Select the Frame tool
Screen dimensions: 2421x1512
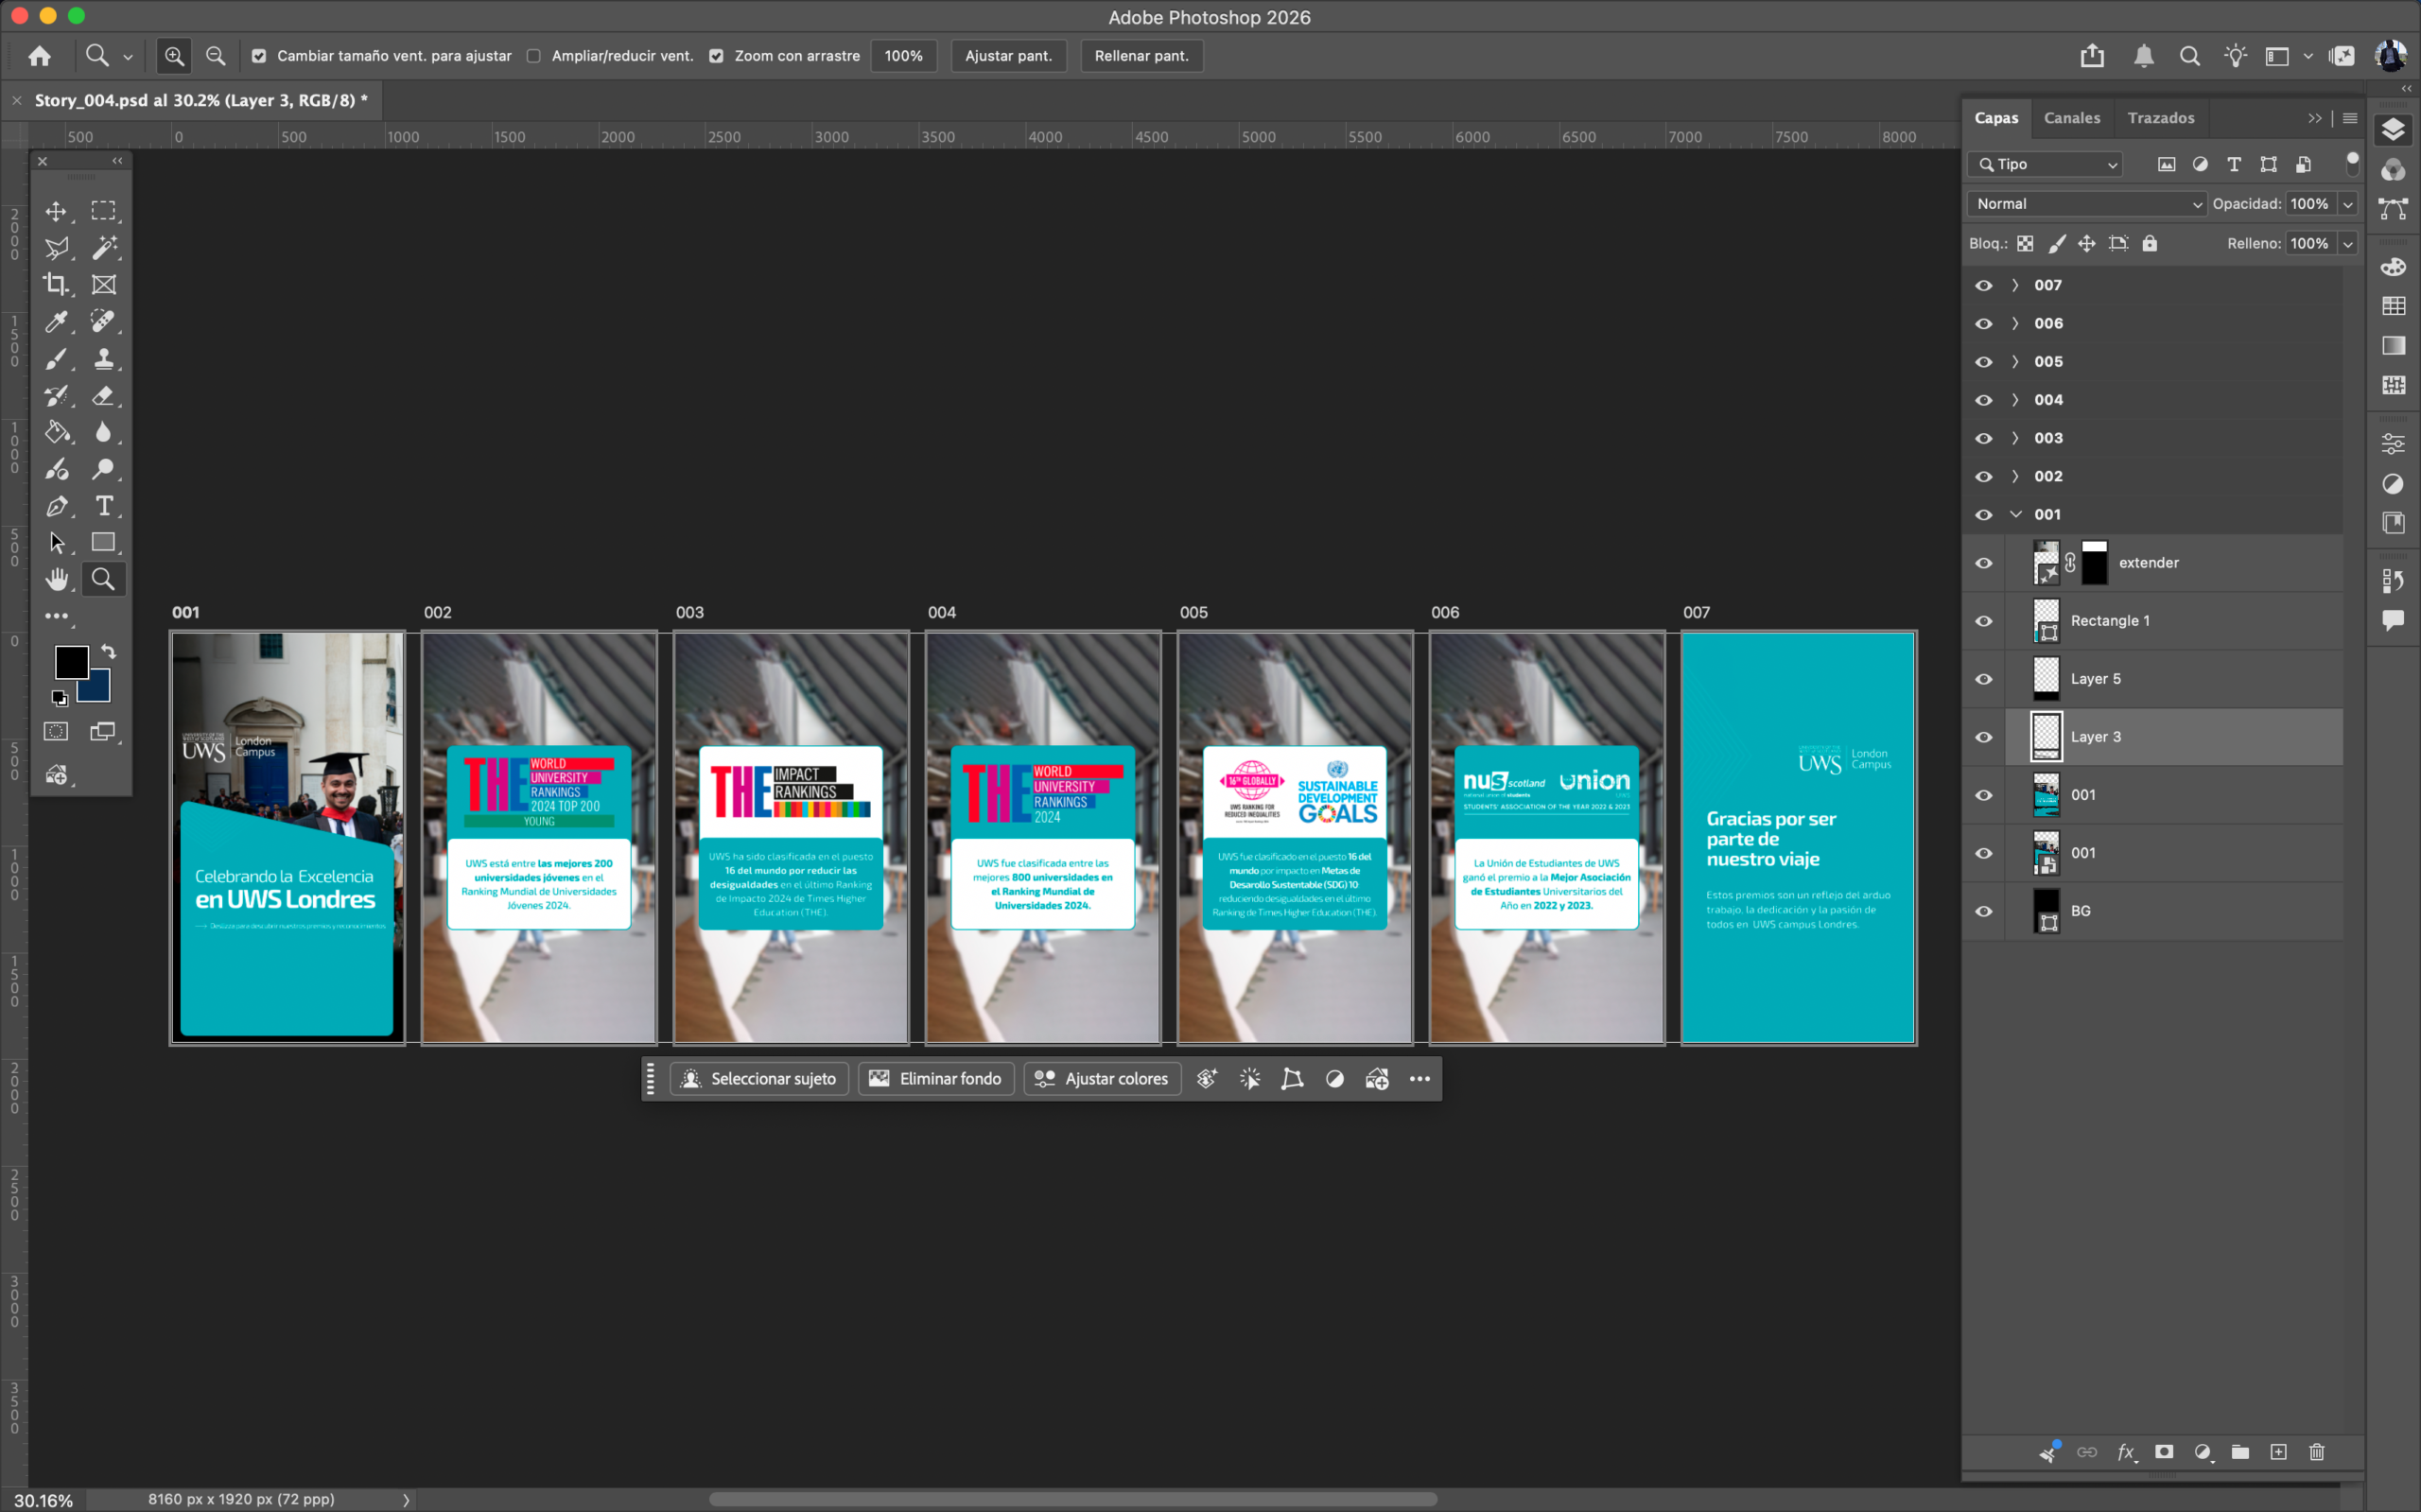(103, 285)
